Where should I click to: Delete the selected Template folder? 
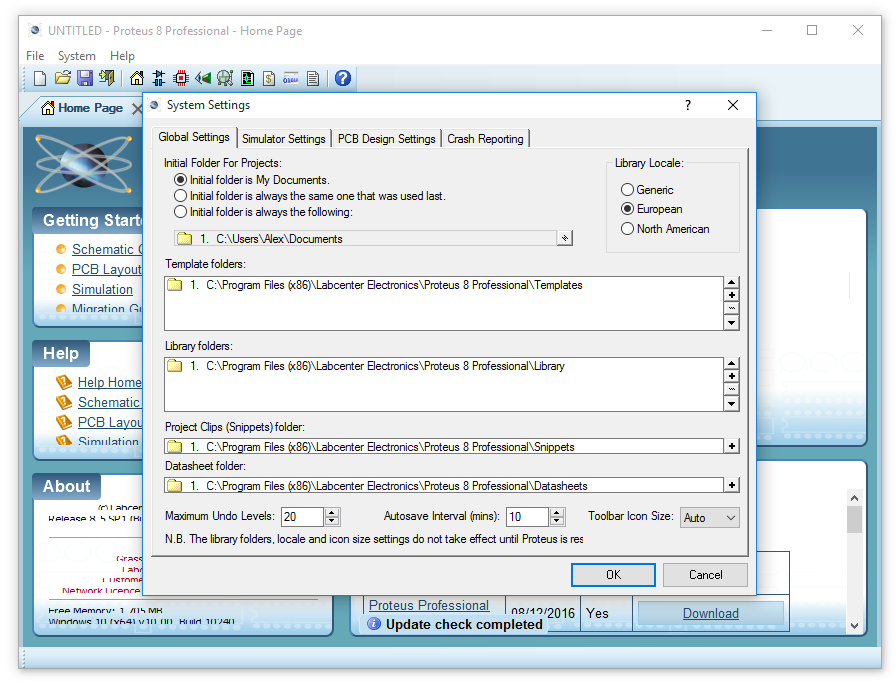click(731, 309)
